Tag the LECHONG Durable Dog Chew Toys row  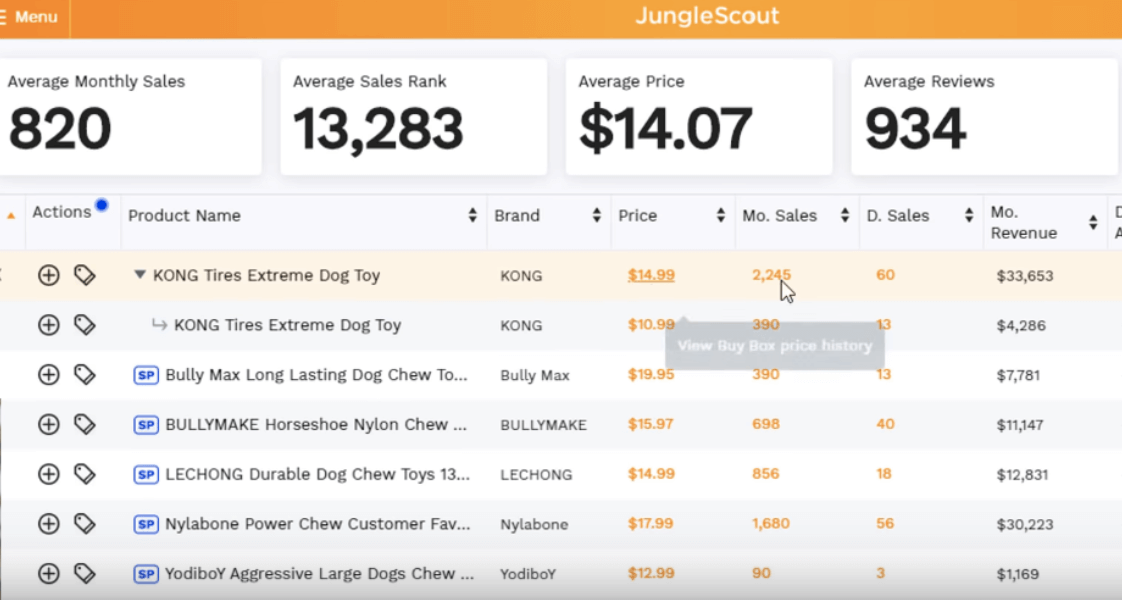pos(84,474)
